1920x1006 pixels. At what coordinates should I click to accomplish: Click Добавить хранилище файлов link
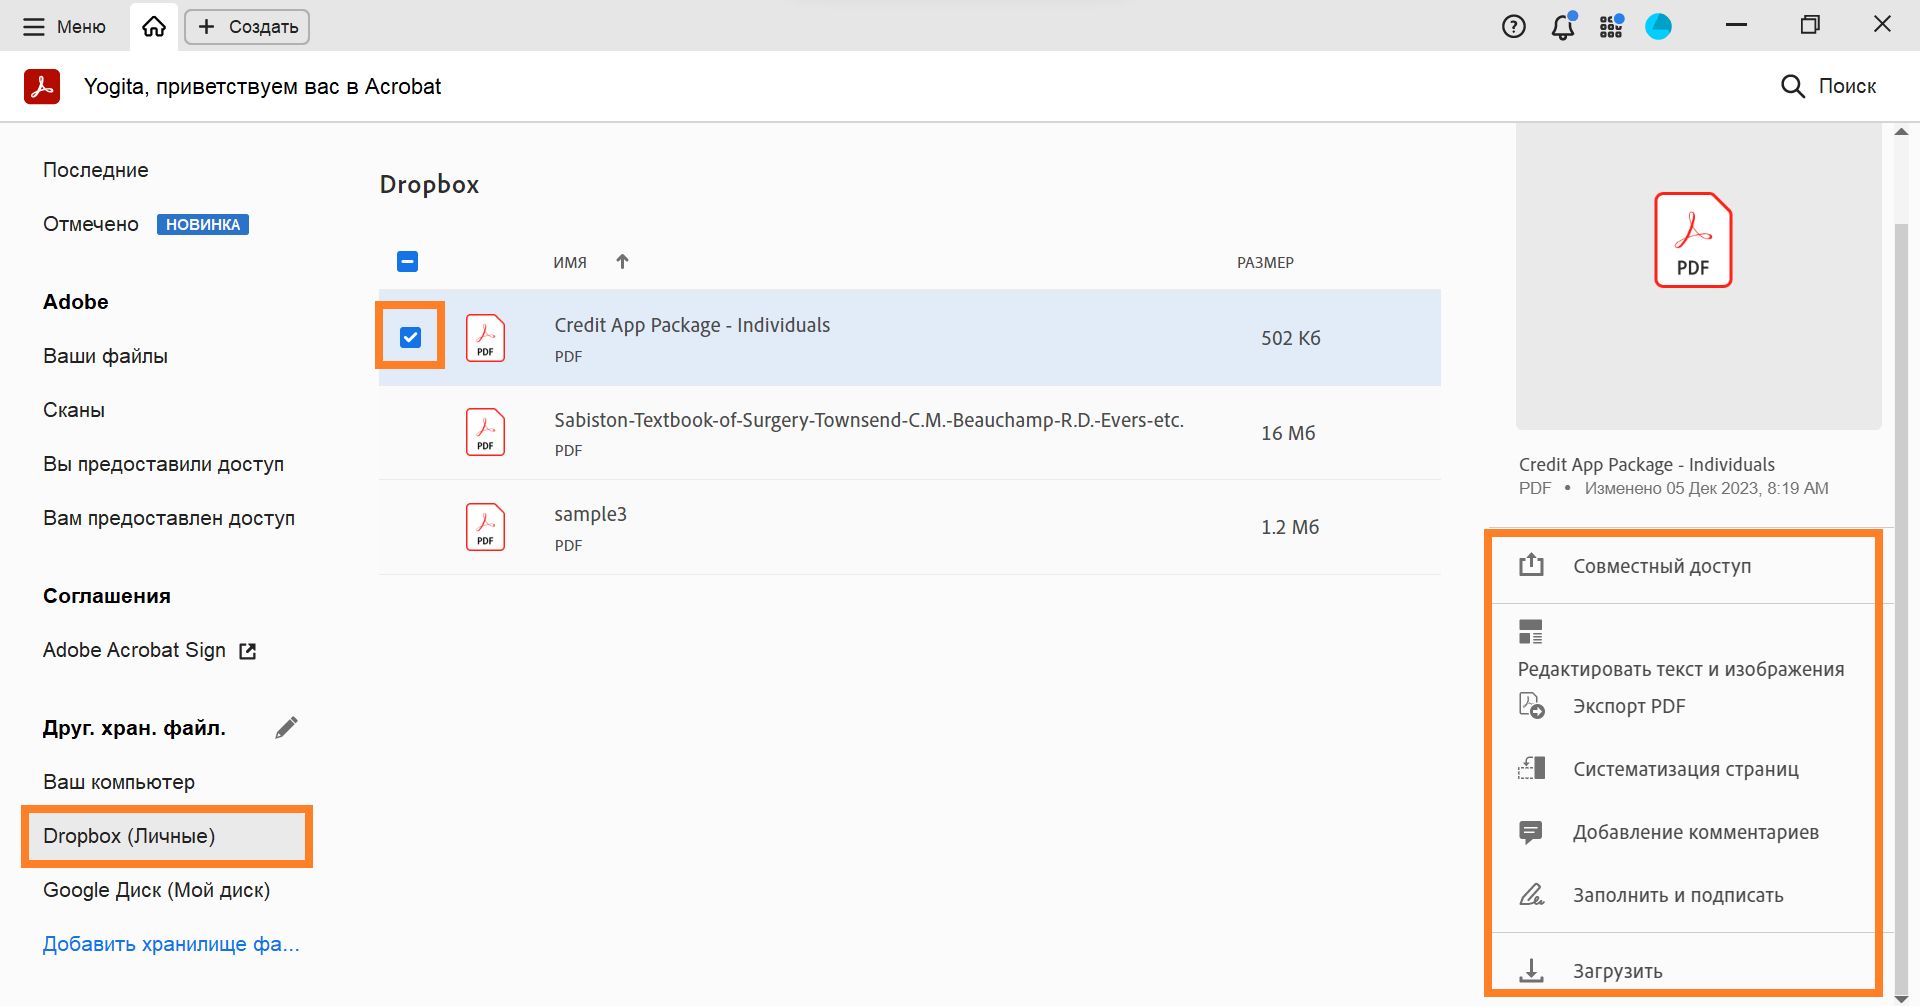[171, 944]
